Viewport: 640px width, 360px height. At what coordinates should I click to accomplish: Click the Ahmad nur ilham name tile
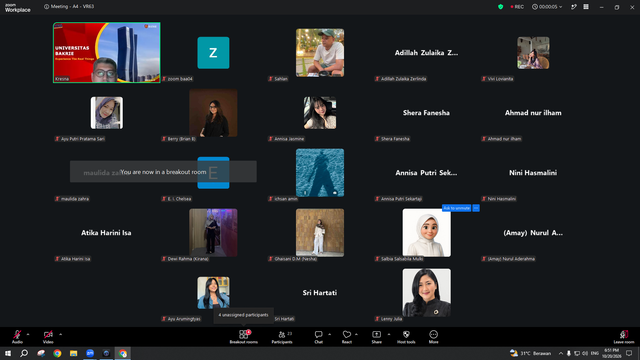533,113
